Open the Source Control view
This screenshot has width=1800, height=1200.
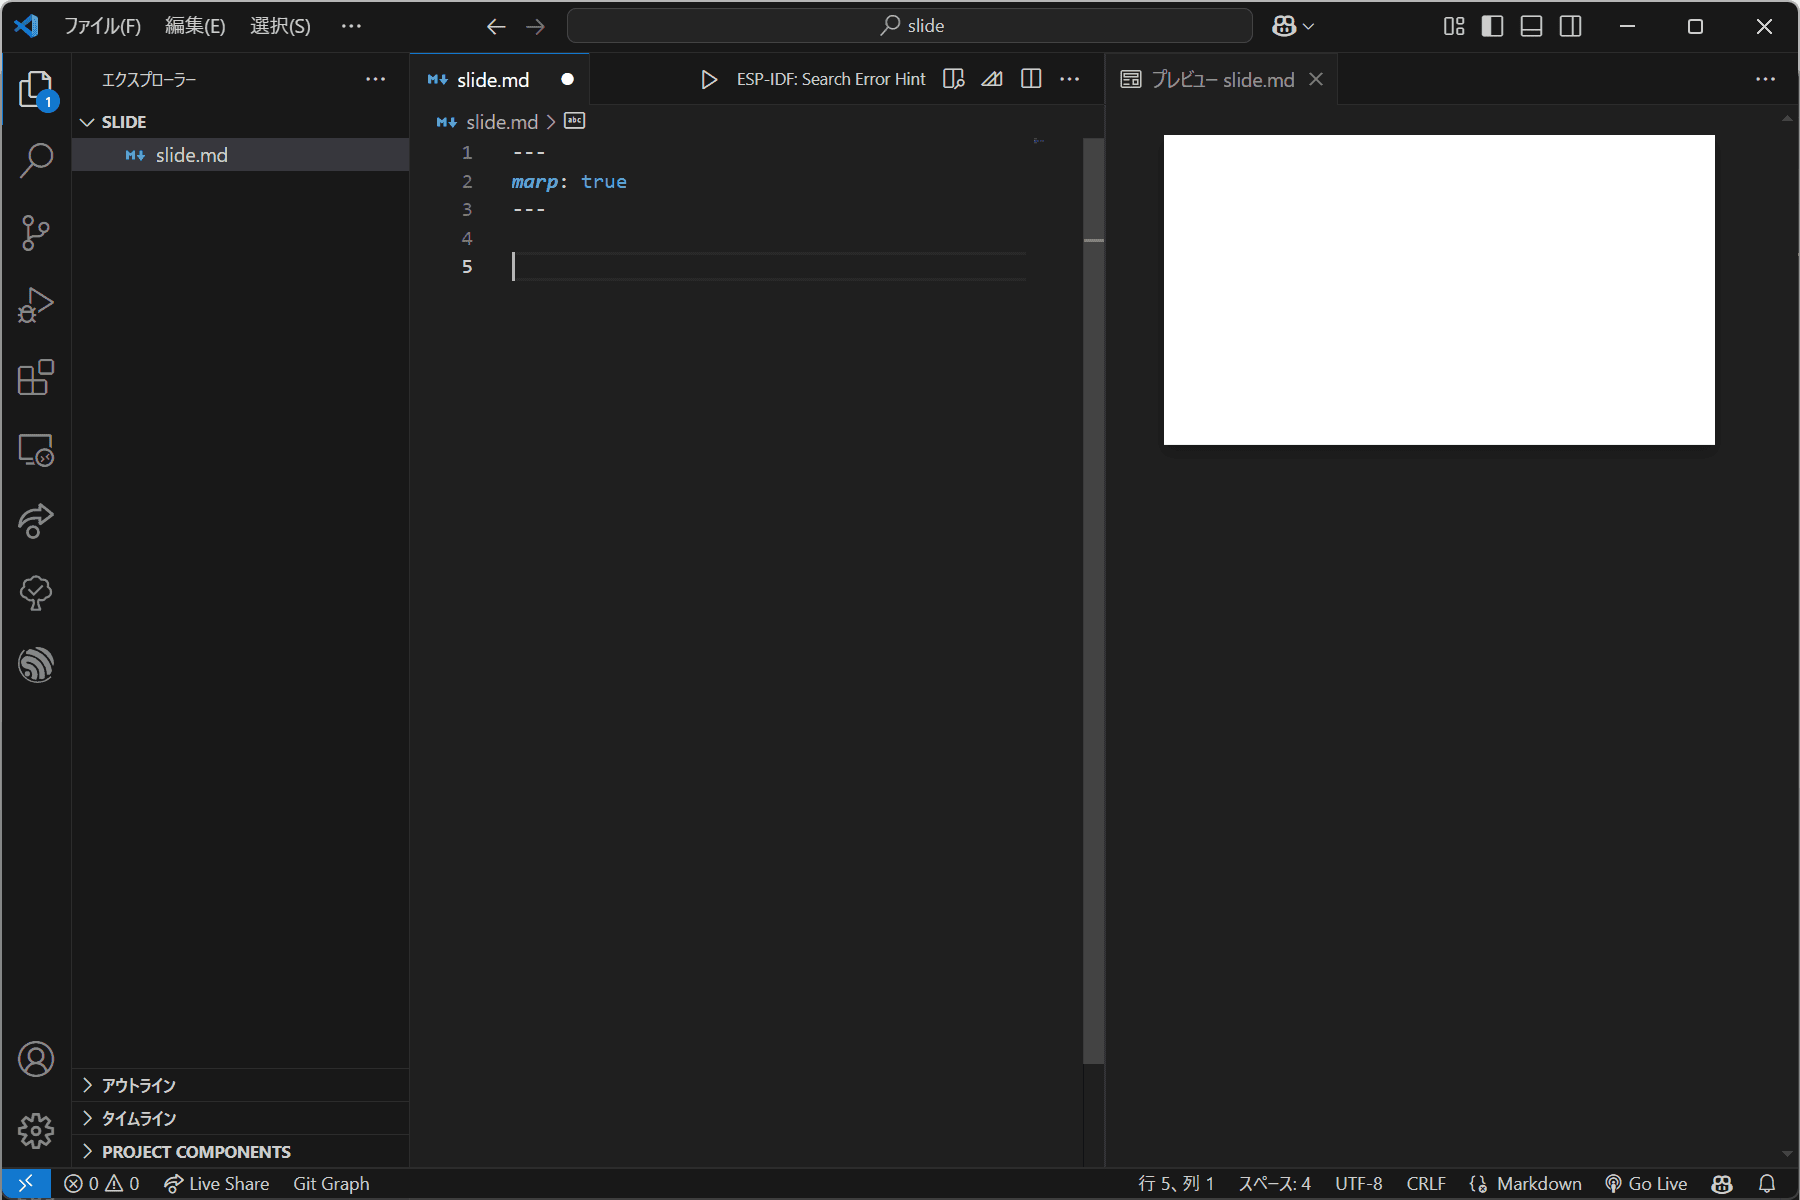(36, 233)
